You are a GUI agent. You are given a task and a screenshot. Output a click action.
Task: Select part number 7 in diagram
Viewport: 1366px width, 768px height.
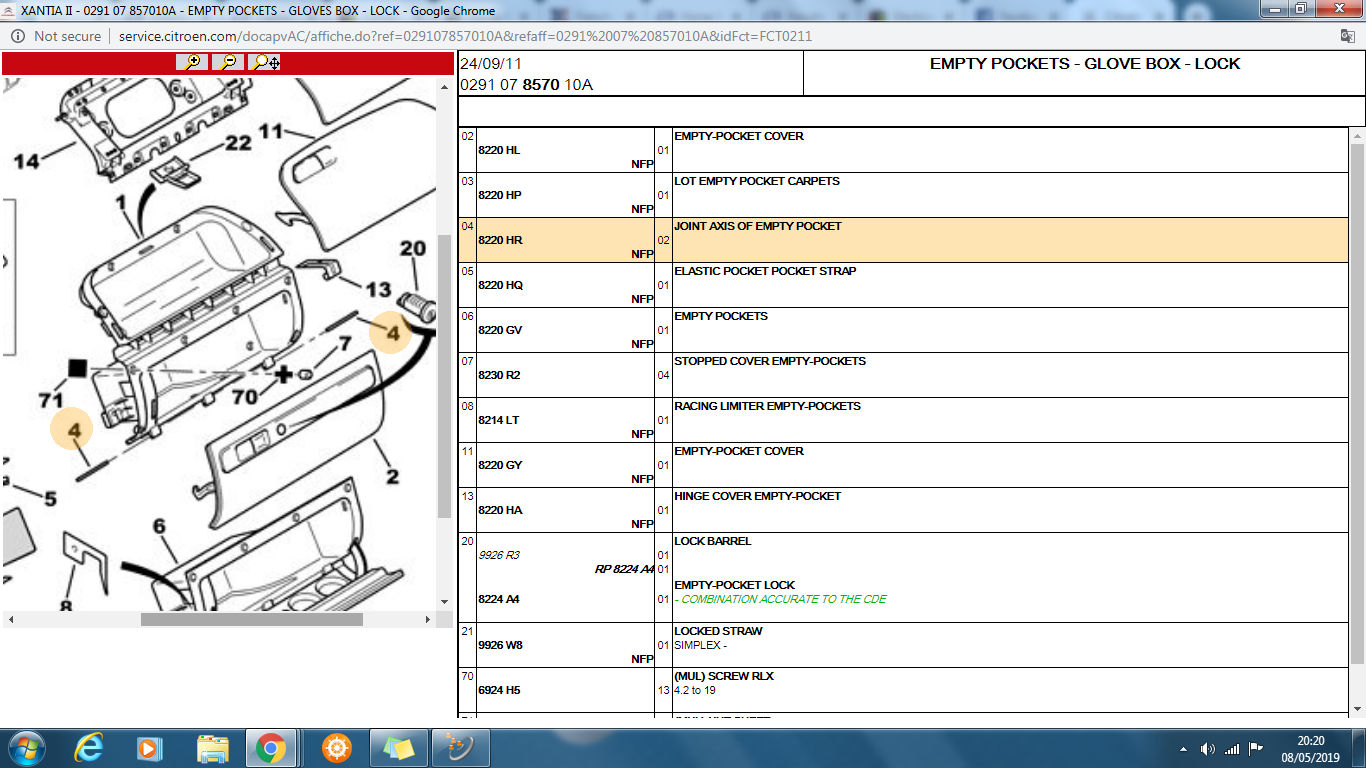coord(345,344)
